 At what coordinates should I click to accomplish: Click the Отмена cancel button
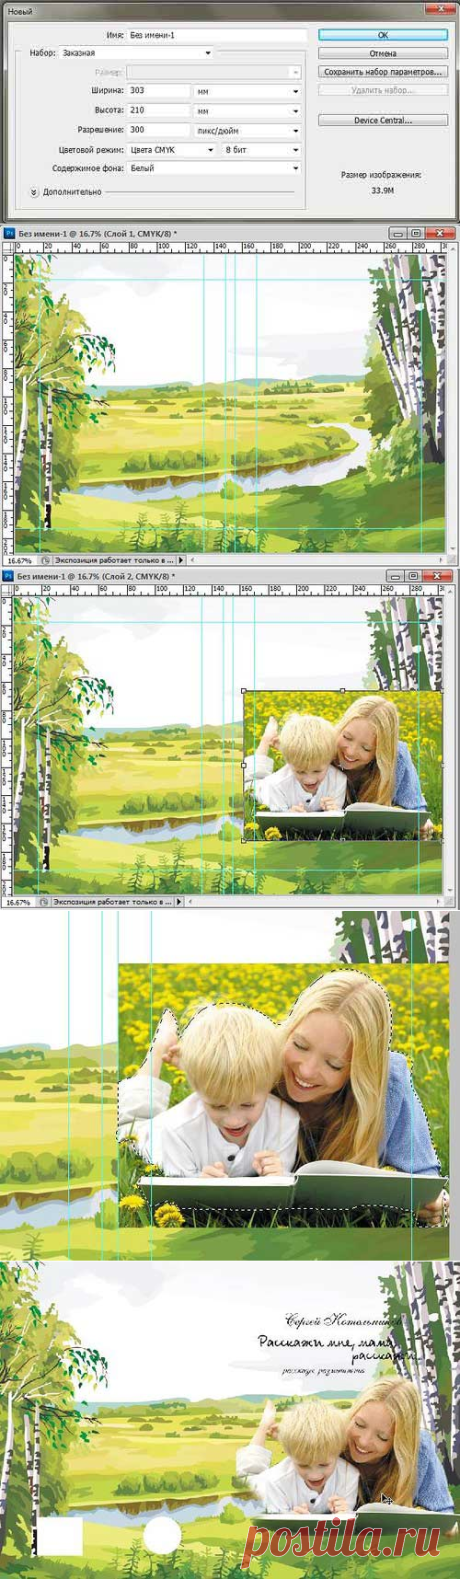point(383,53)
